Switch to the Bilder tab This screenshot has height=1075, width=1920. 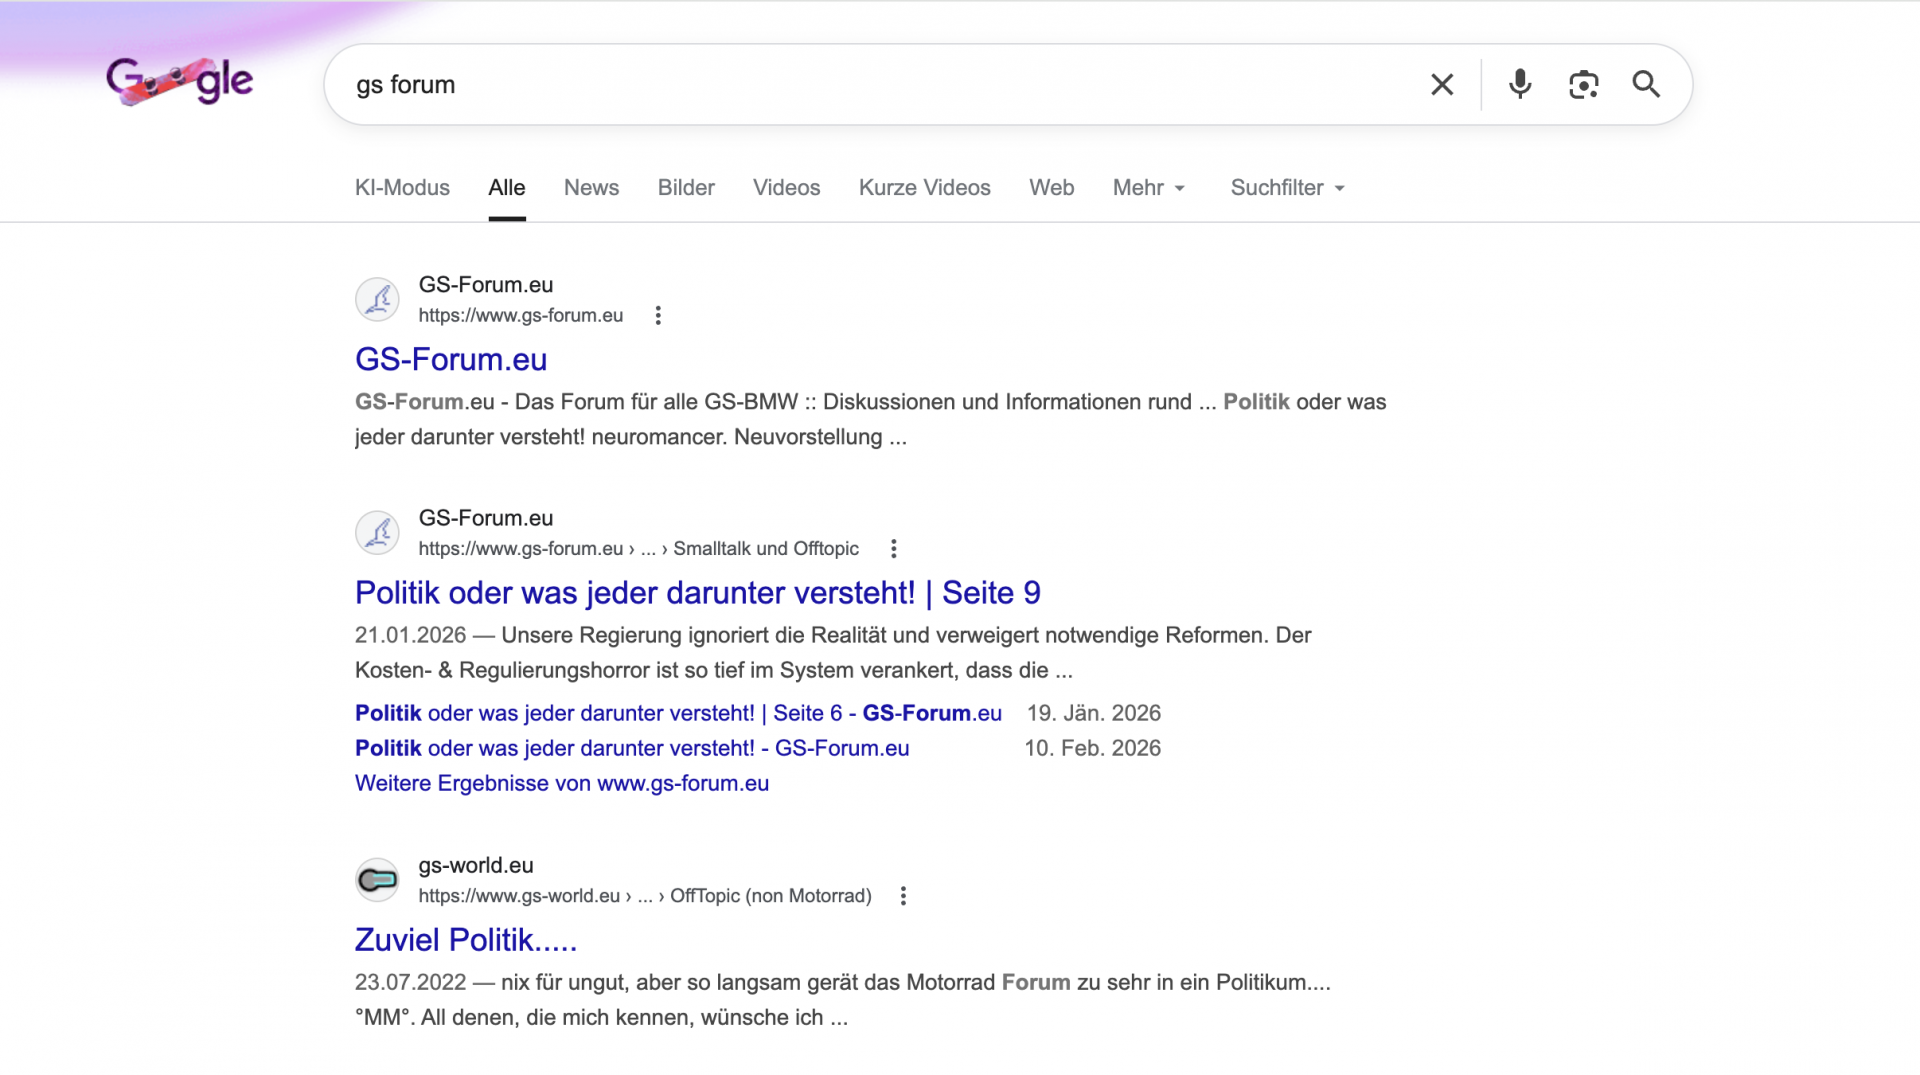click(686, 187)
